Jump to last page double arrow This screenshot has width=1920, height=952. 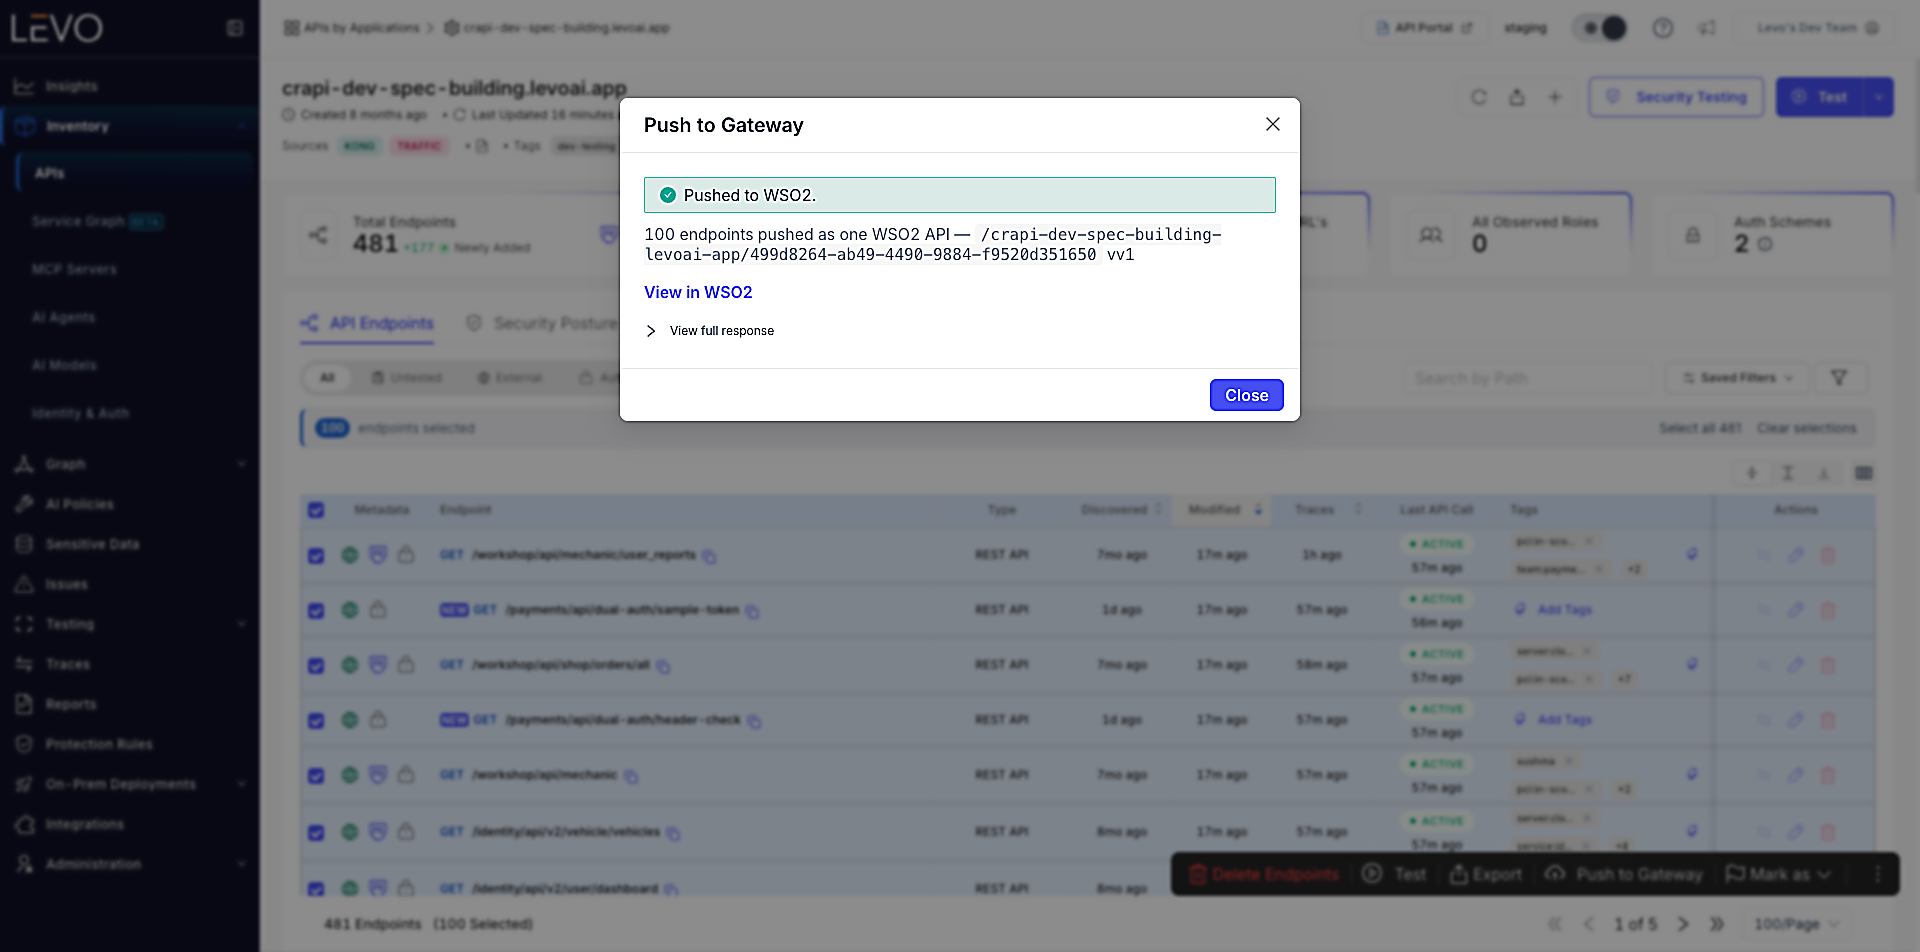1717,924
